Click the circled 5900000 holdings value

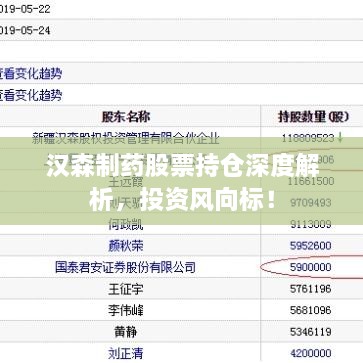coord(311,267)
